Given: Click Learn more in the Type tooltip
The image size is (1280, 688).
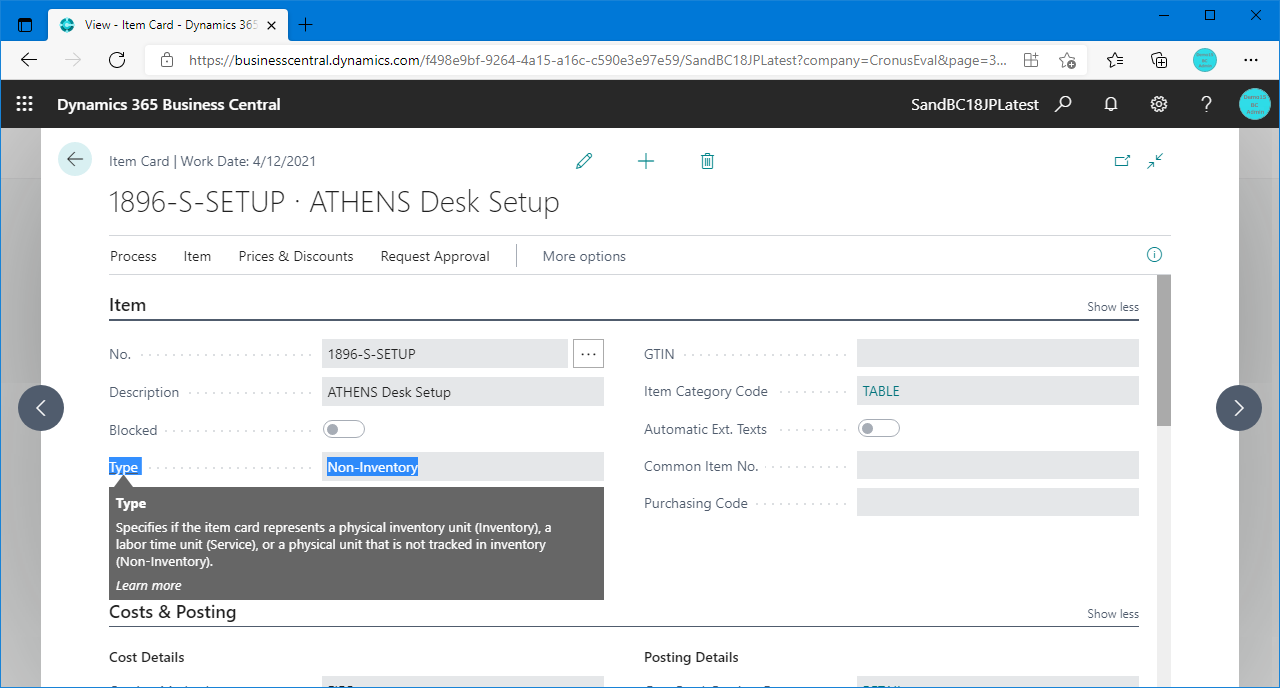Looking at the screenshot, I should coord(148,585).
